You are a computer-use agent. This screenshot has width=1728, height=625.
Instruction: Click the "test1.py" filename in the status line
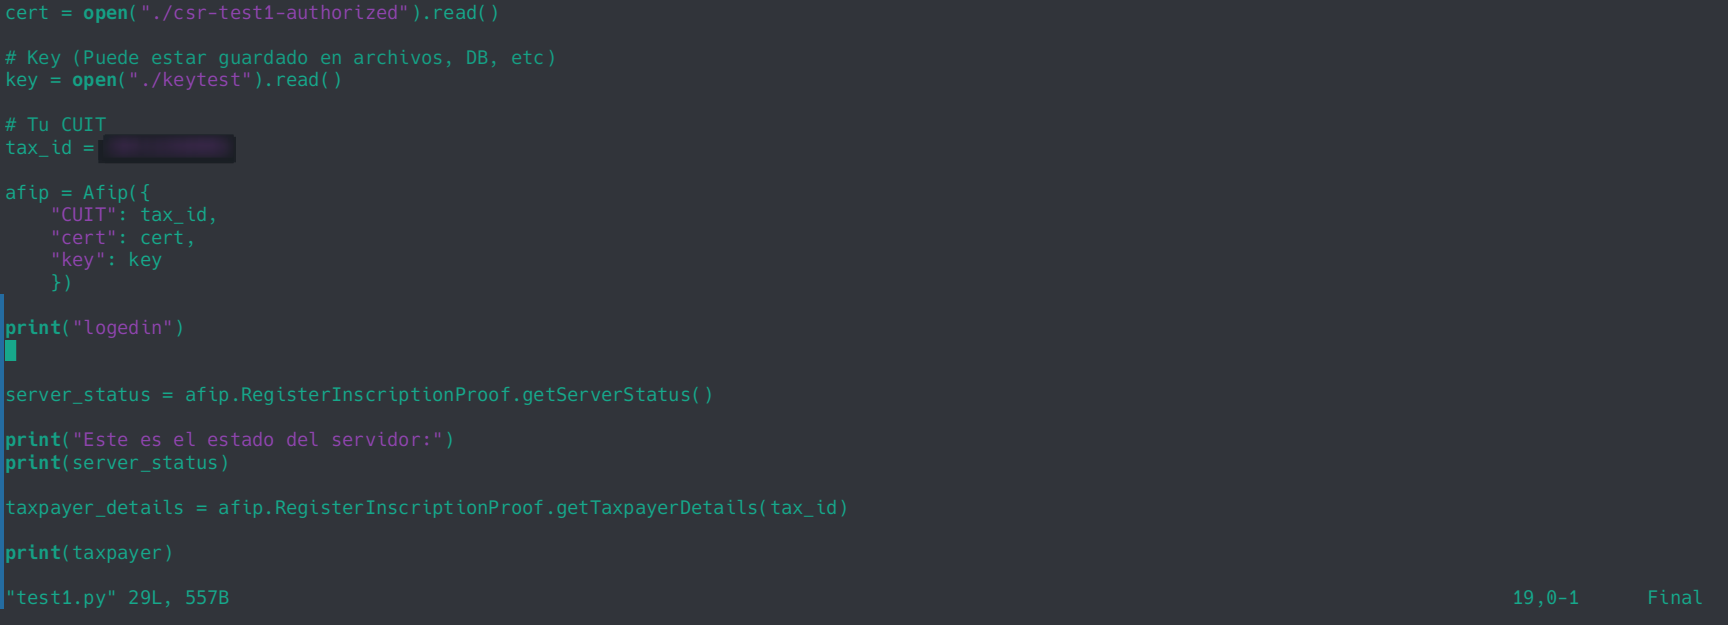pos(61,598)
